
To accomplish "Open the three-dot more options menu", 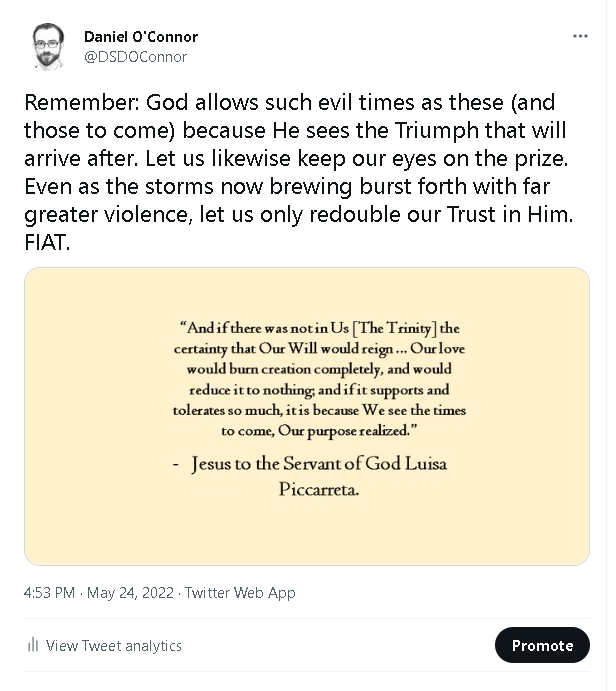I will pos(580,36).
